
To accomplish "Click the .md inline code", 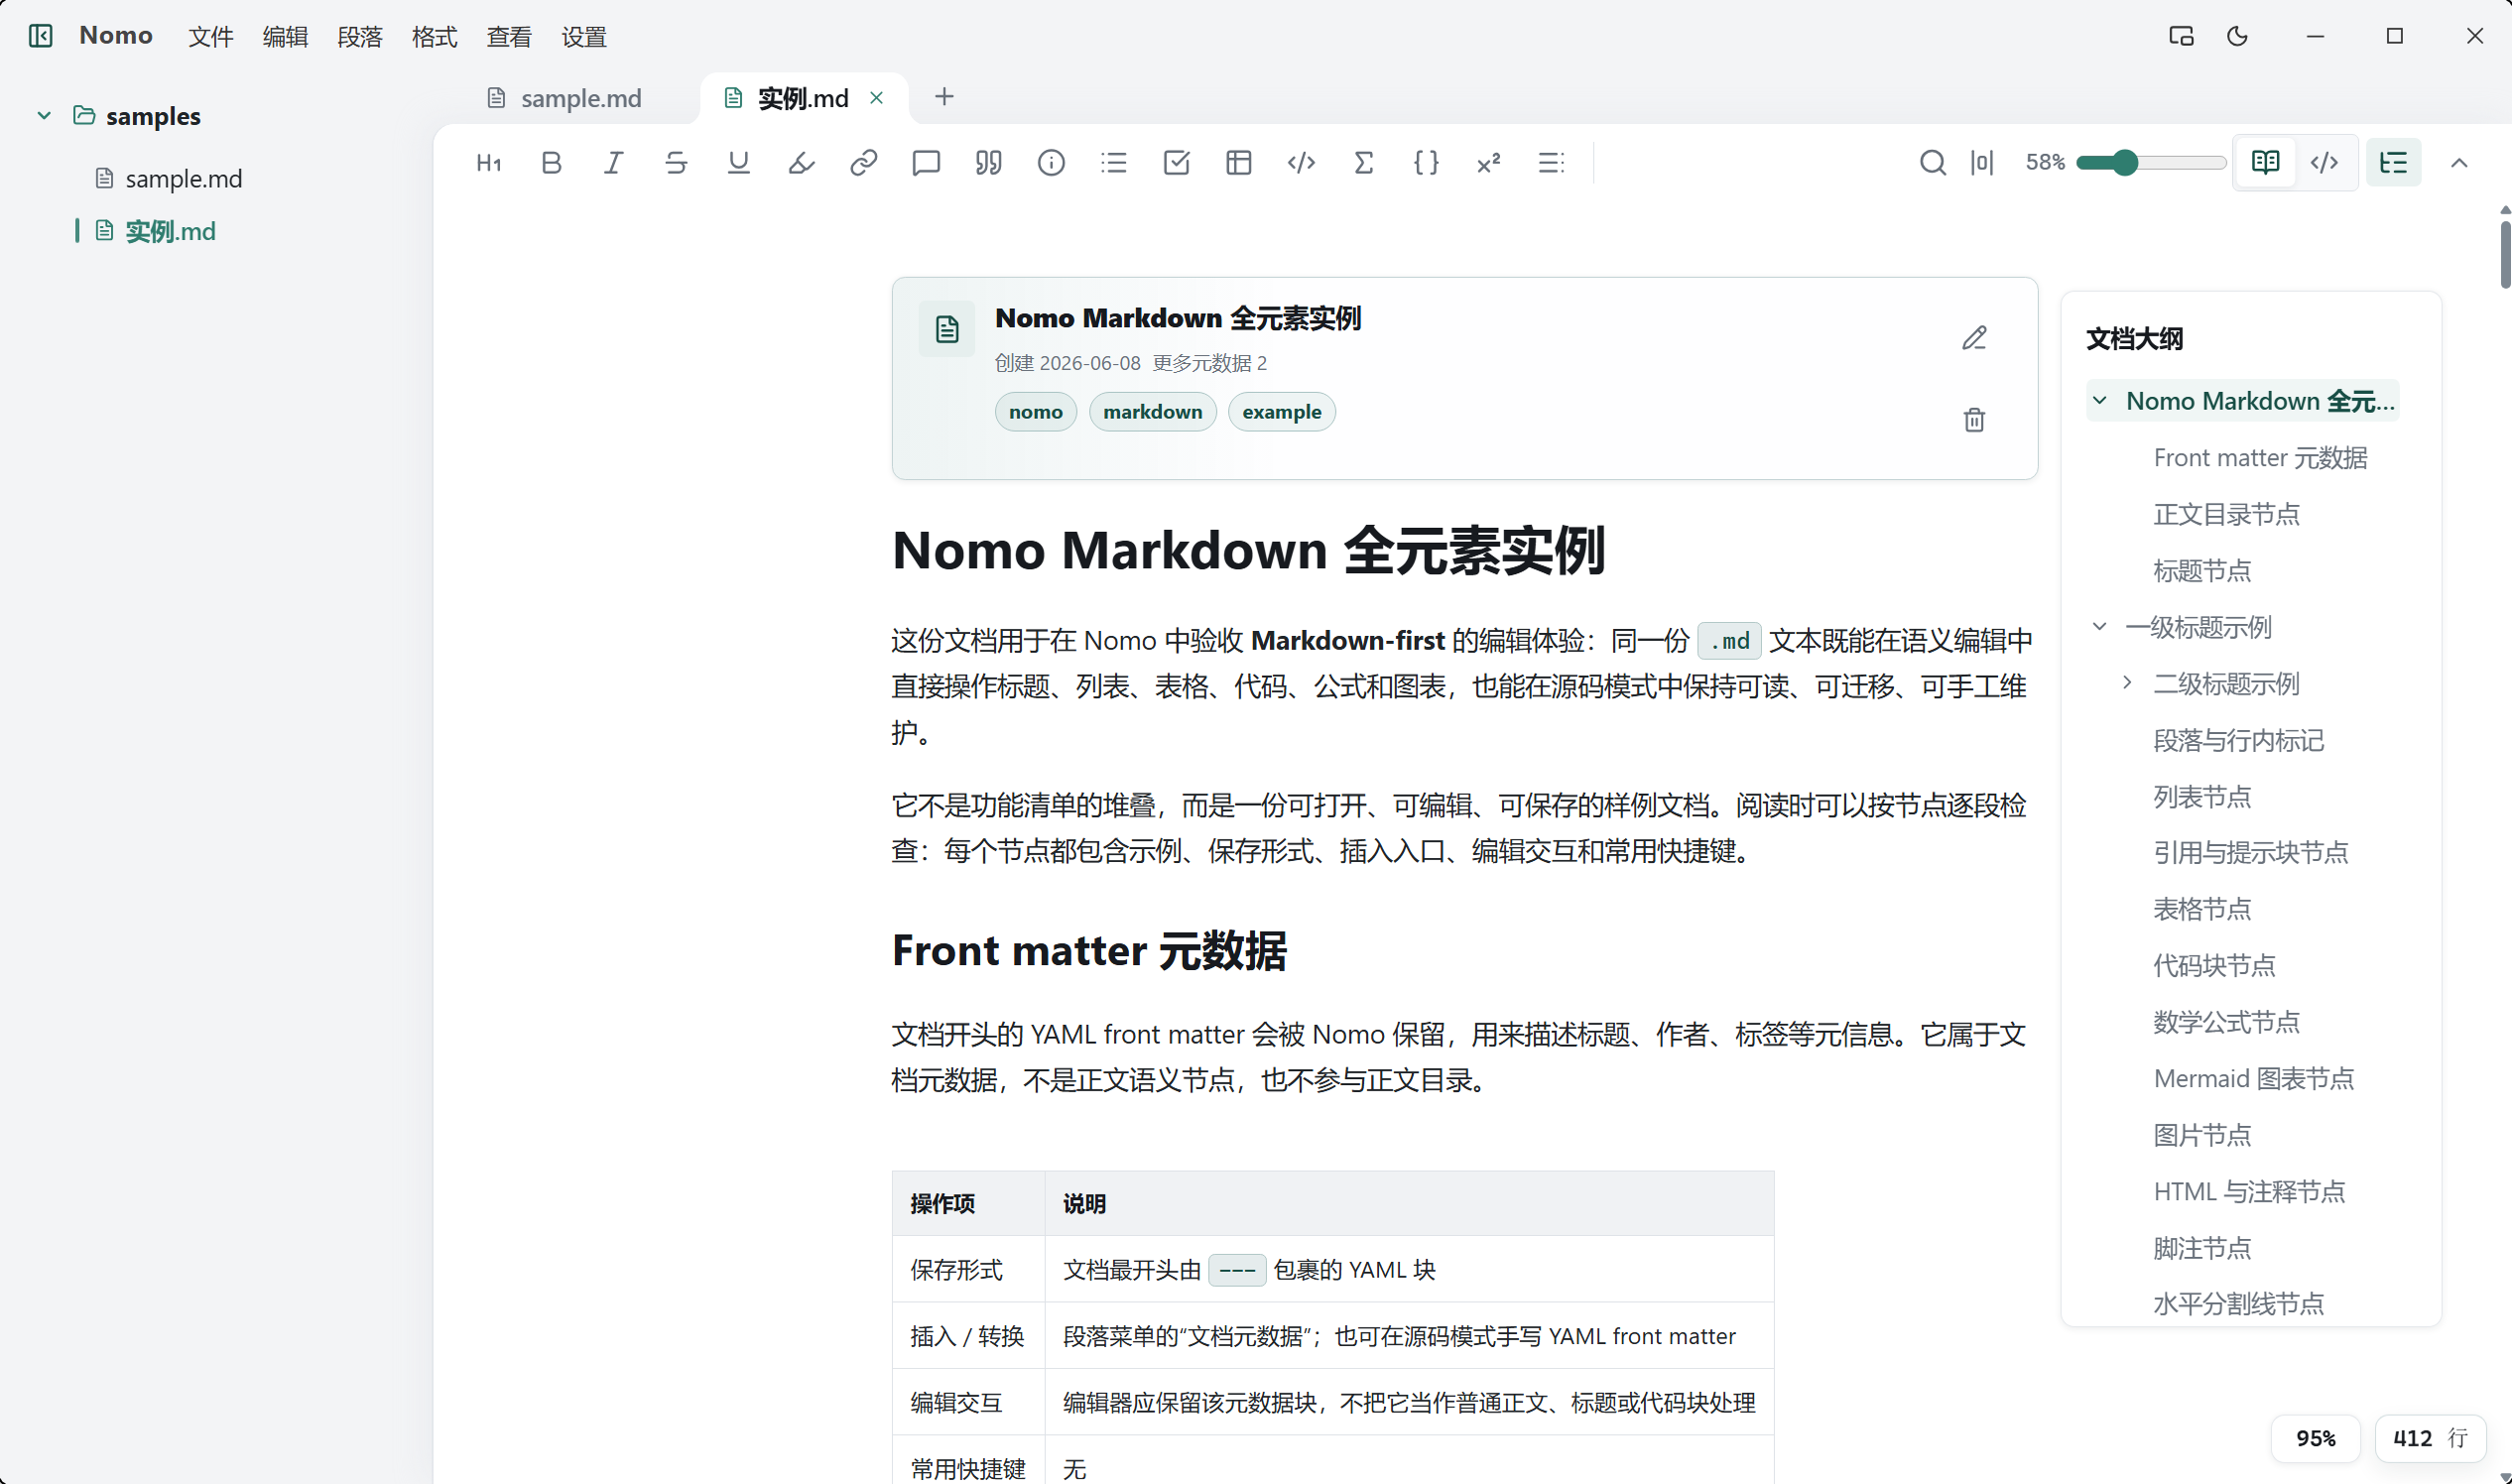I will pos(1729,640).
